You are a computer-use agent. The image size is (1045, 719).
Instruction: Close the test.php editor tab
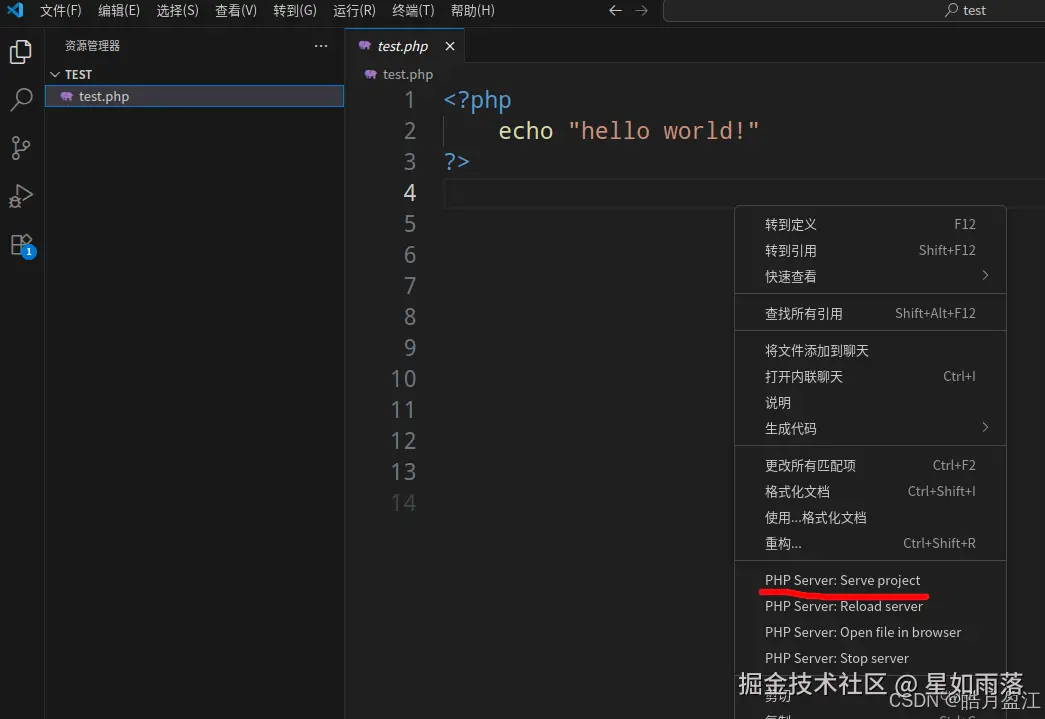[450, 46]
